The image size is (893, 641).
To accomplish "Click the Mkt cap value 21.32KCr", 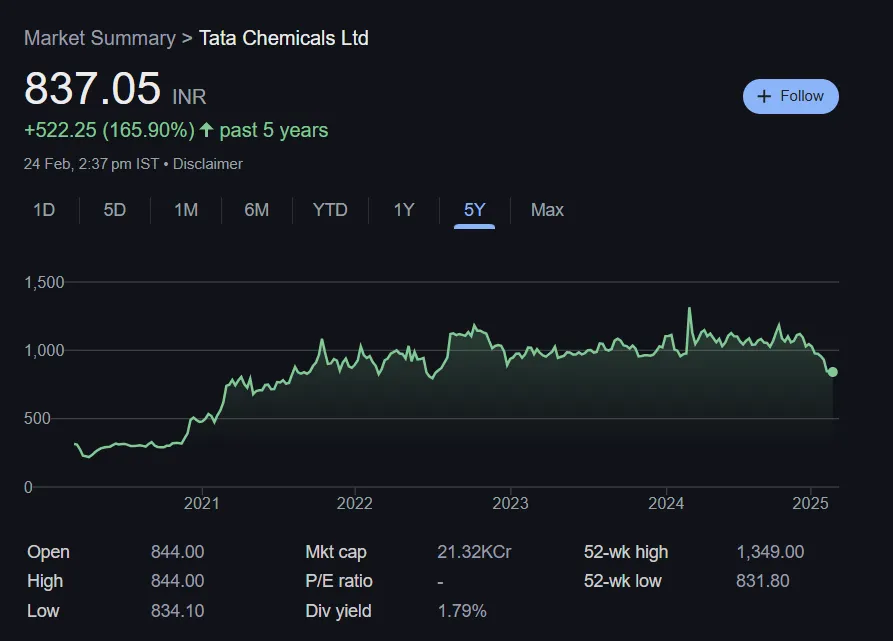I will (474, 552).
